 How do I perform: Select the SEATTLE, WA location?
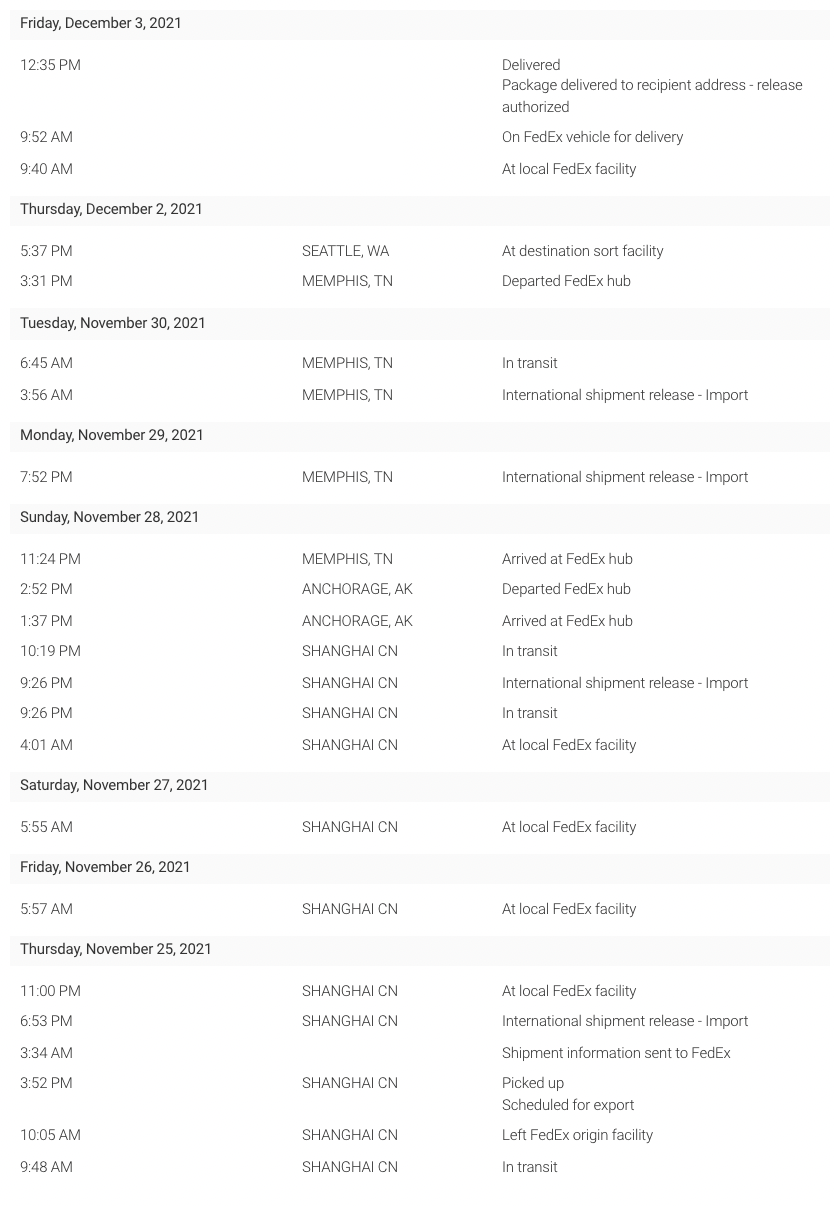click(345, 251)
